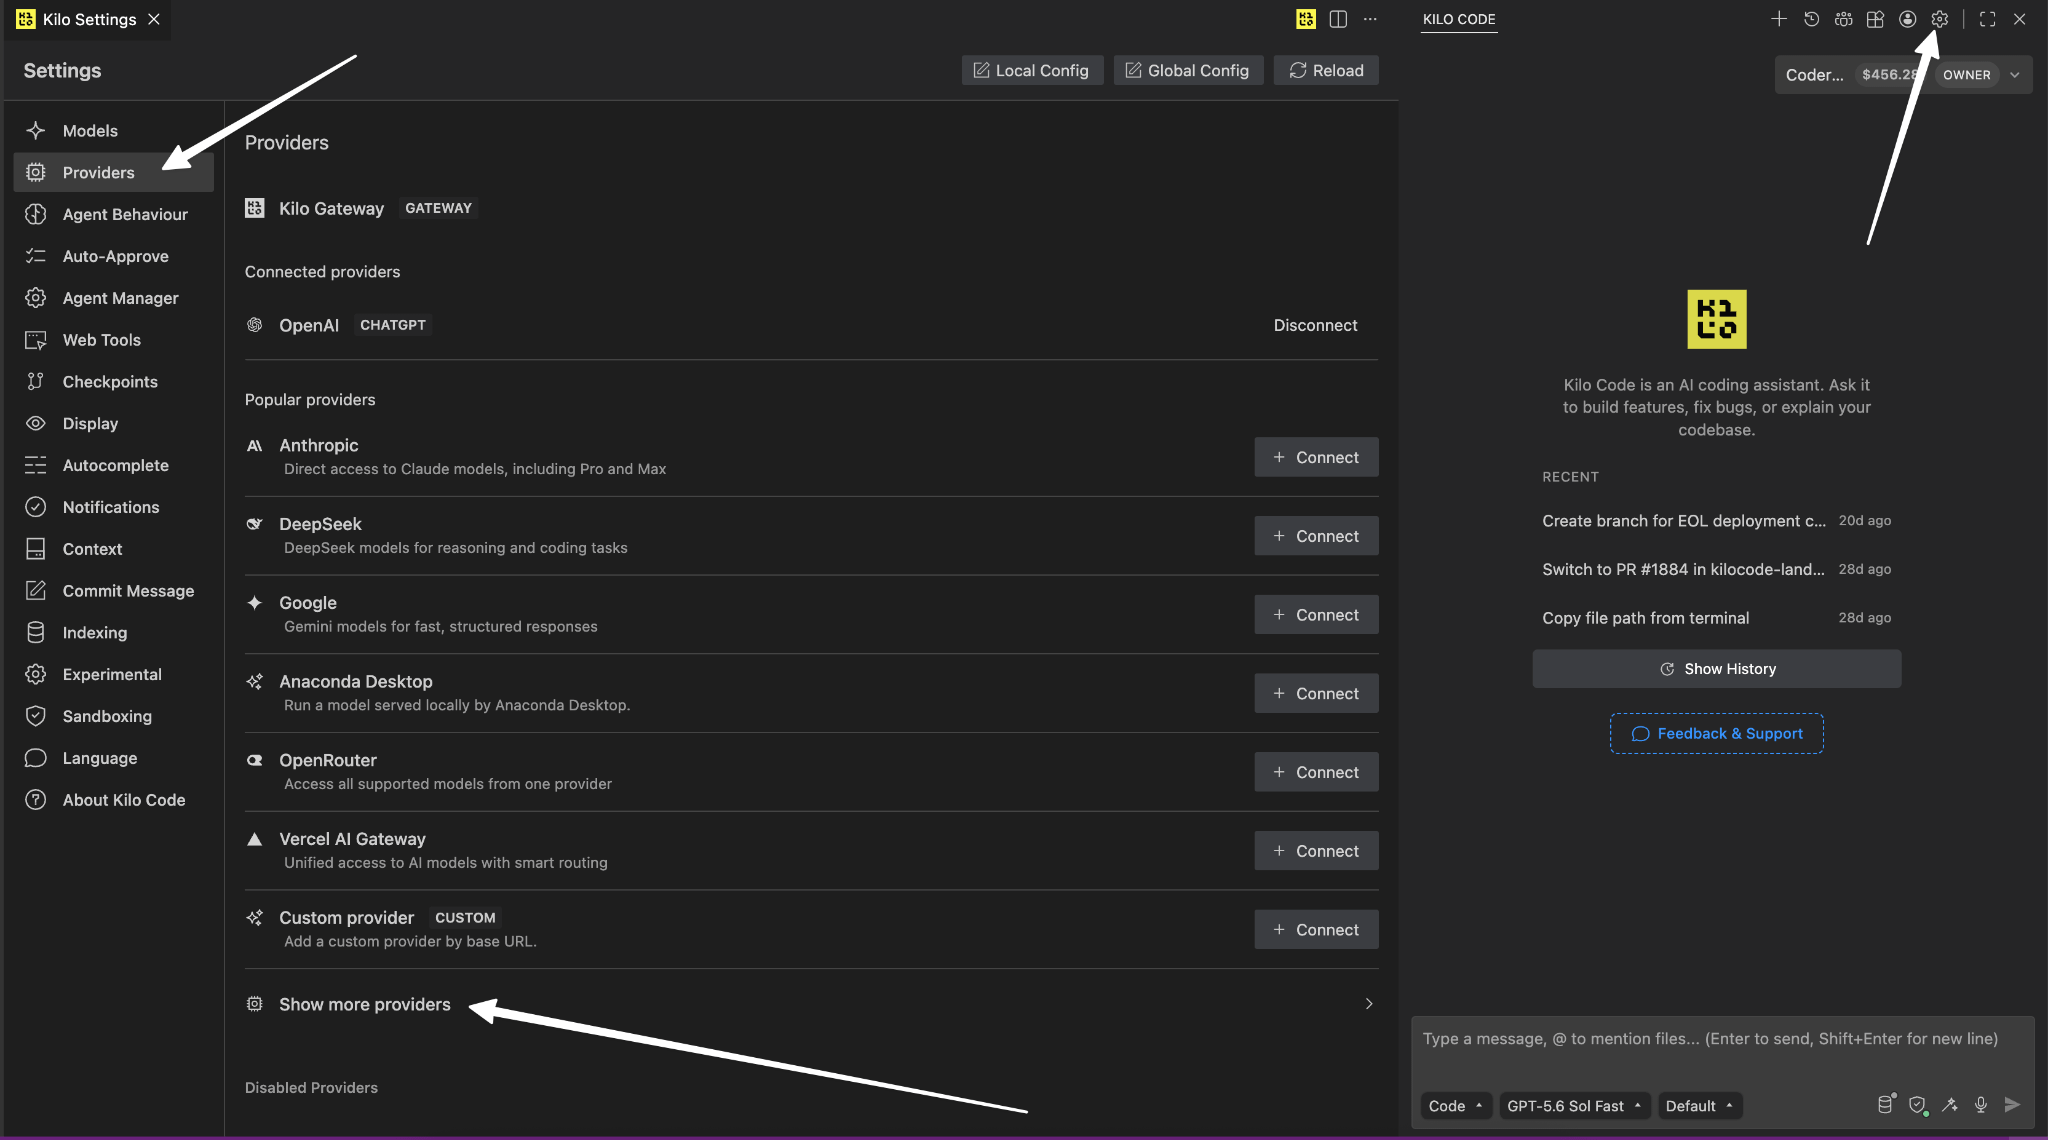Send message with arrow icon
2048x1140 pixels.
pyautogui.click(x=2012, y=1105)
